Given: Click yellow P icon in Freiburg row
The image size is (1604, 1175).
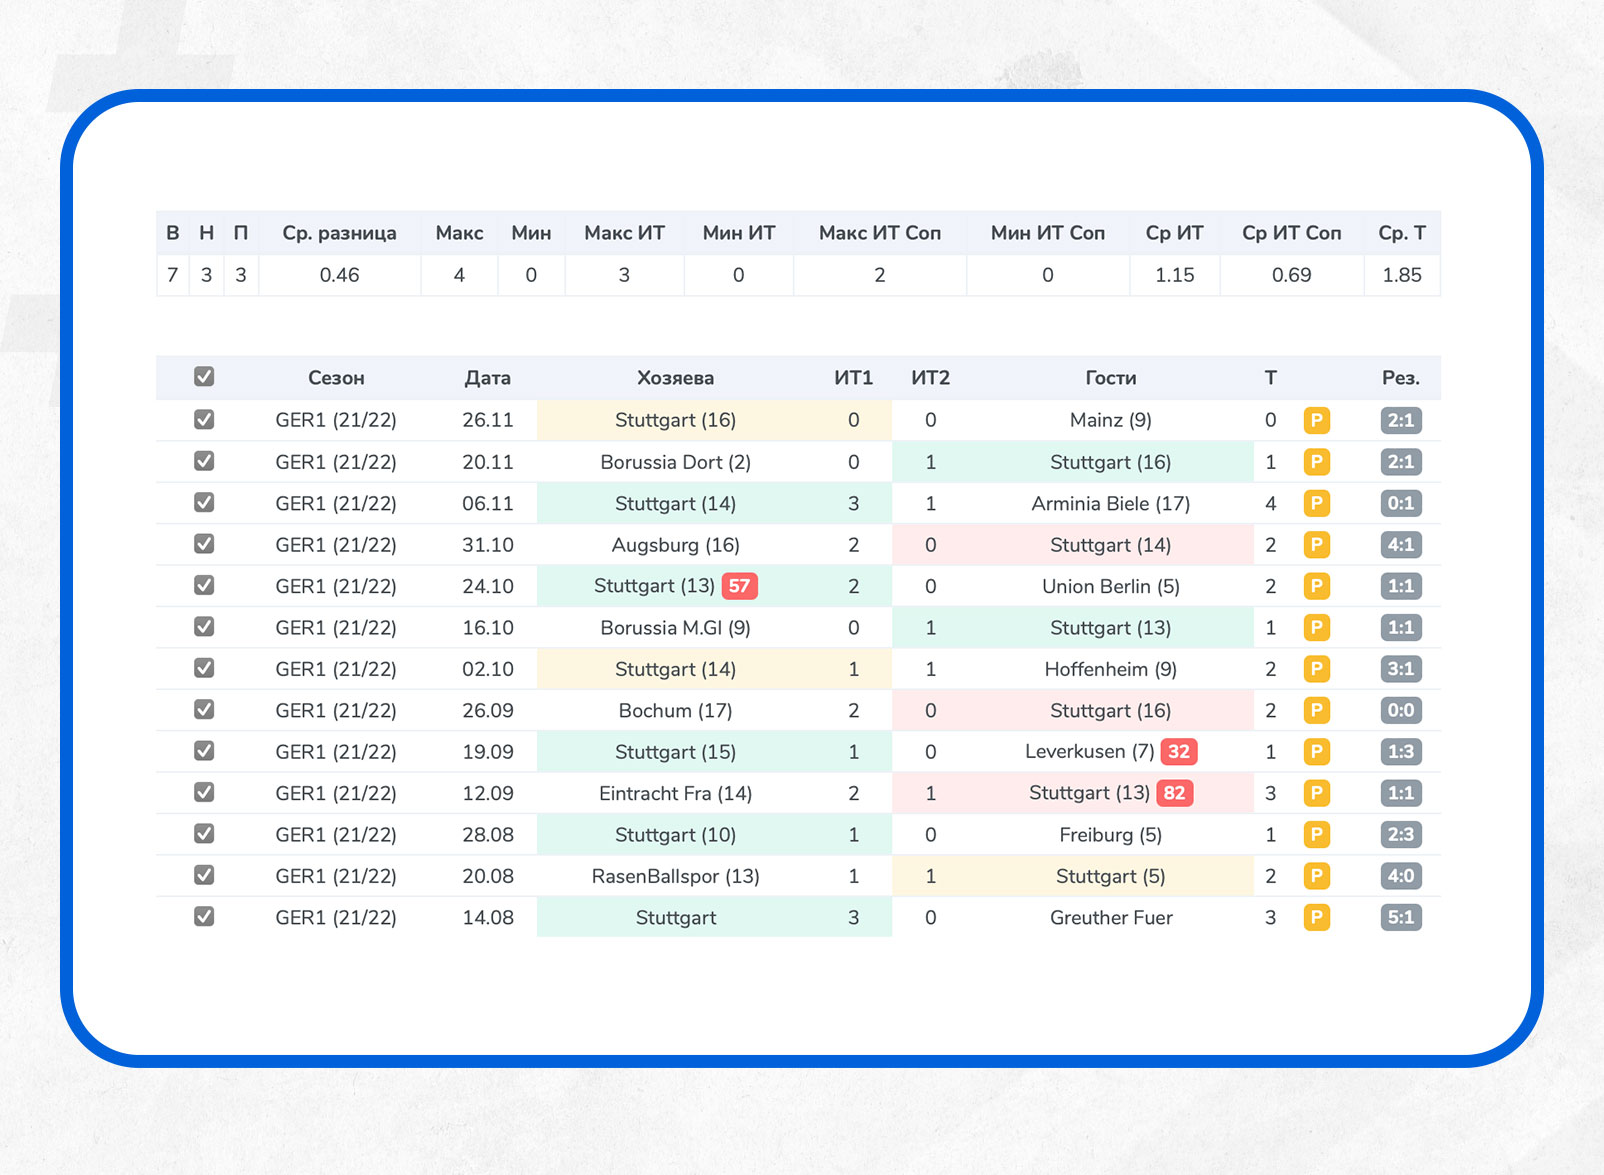Looking at the screenshot, I should [1316, 835].
